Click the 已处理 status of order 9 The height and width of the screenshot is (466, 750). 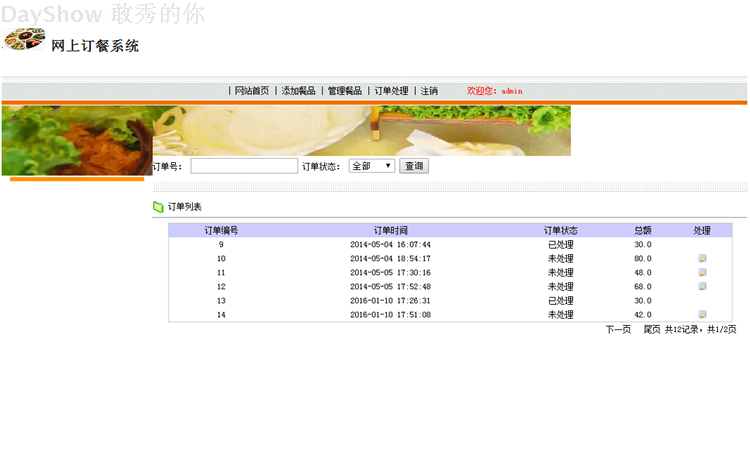[560, 244]
